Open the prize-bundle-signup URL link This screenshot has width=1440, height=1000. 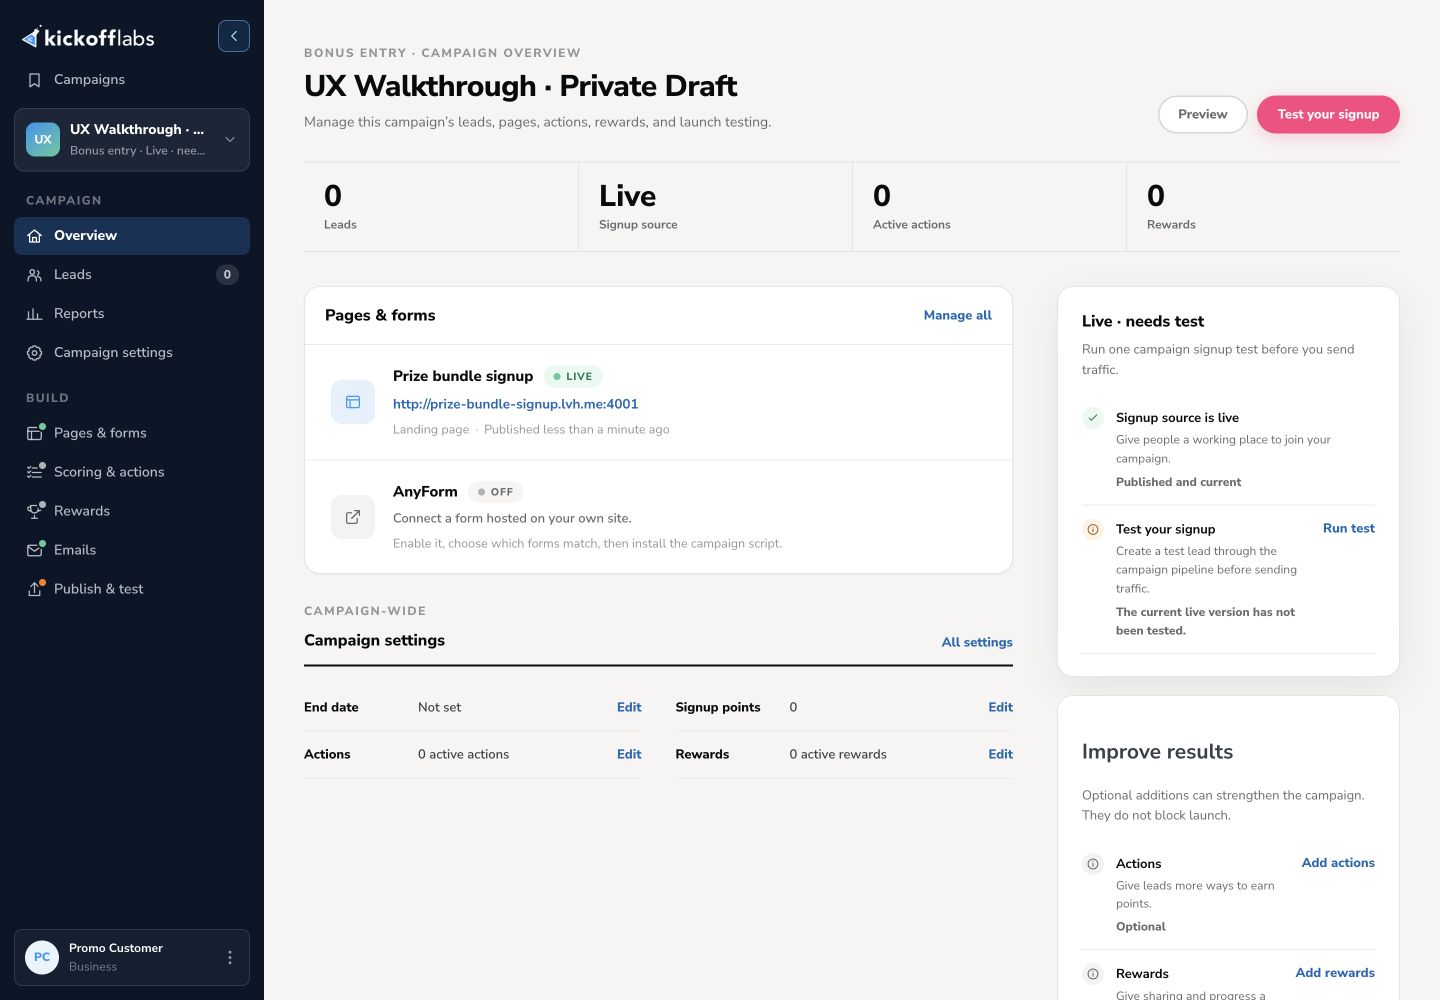coord(515,404)
